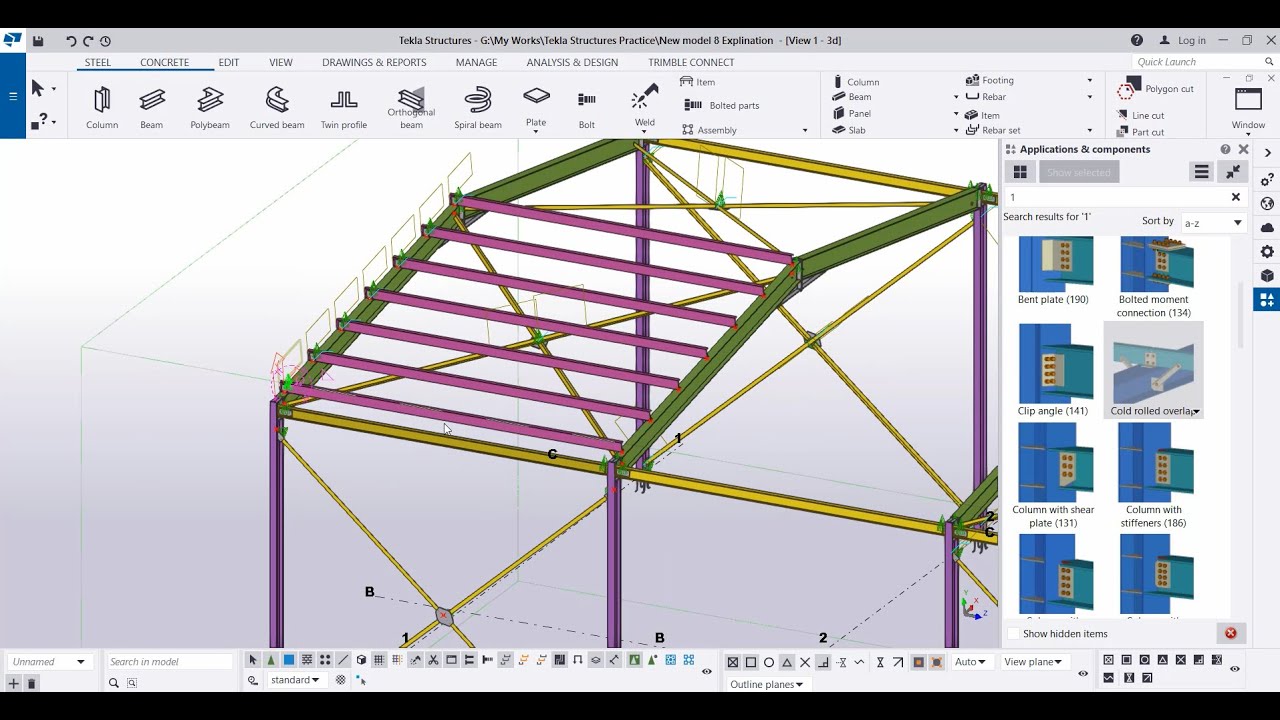Viewport: 1280px width, 720px height.
Task: Toggle the snapping toolbar eye icon
Action: (1083, 673)
